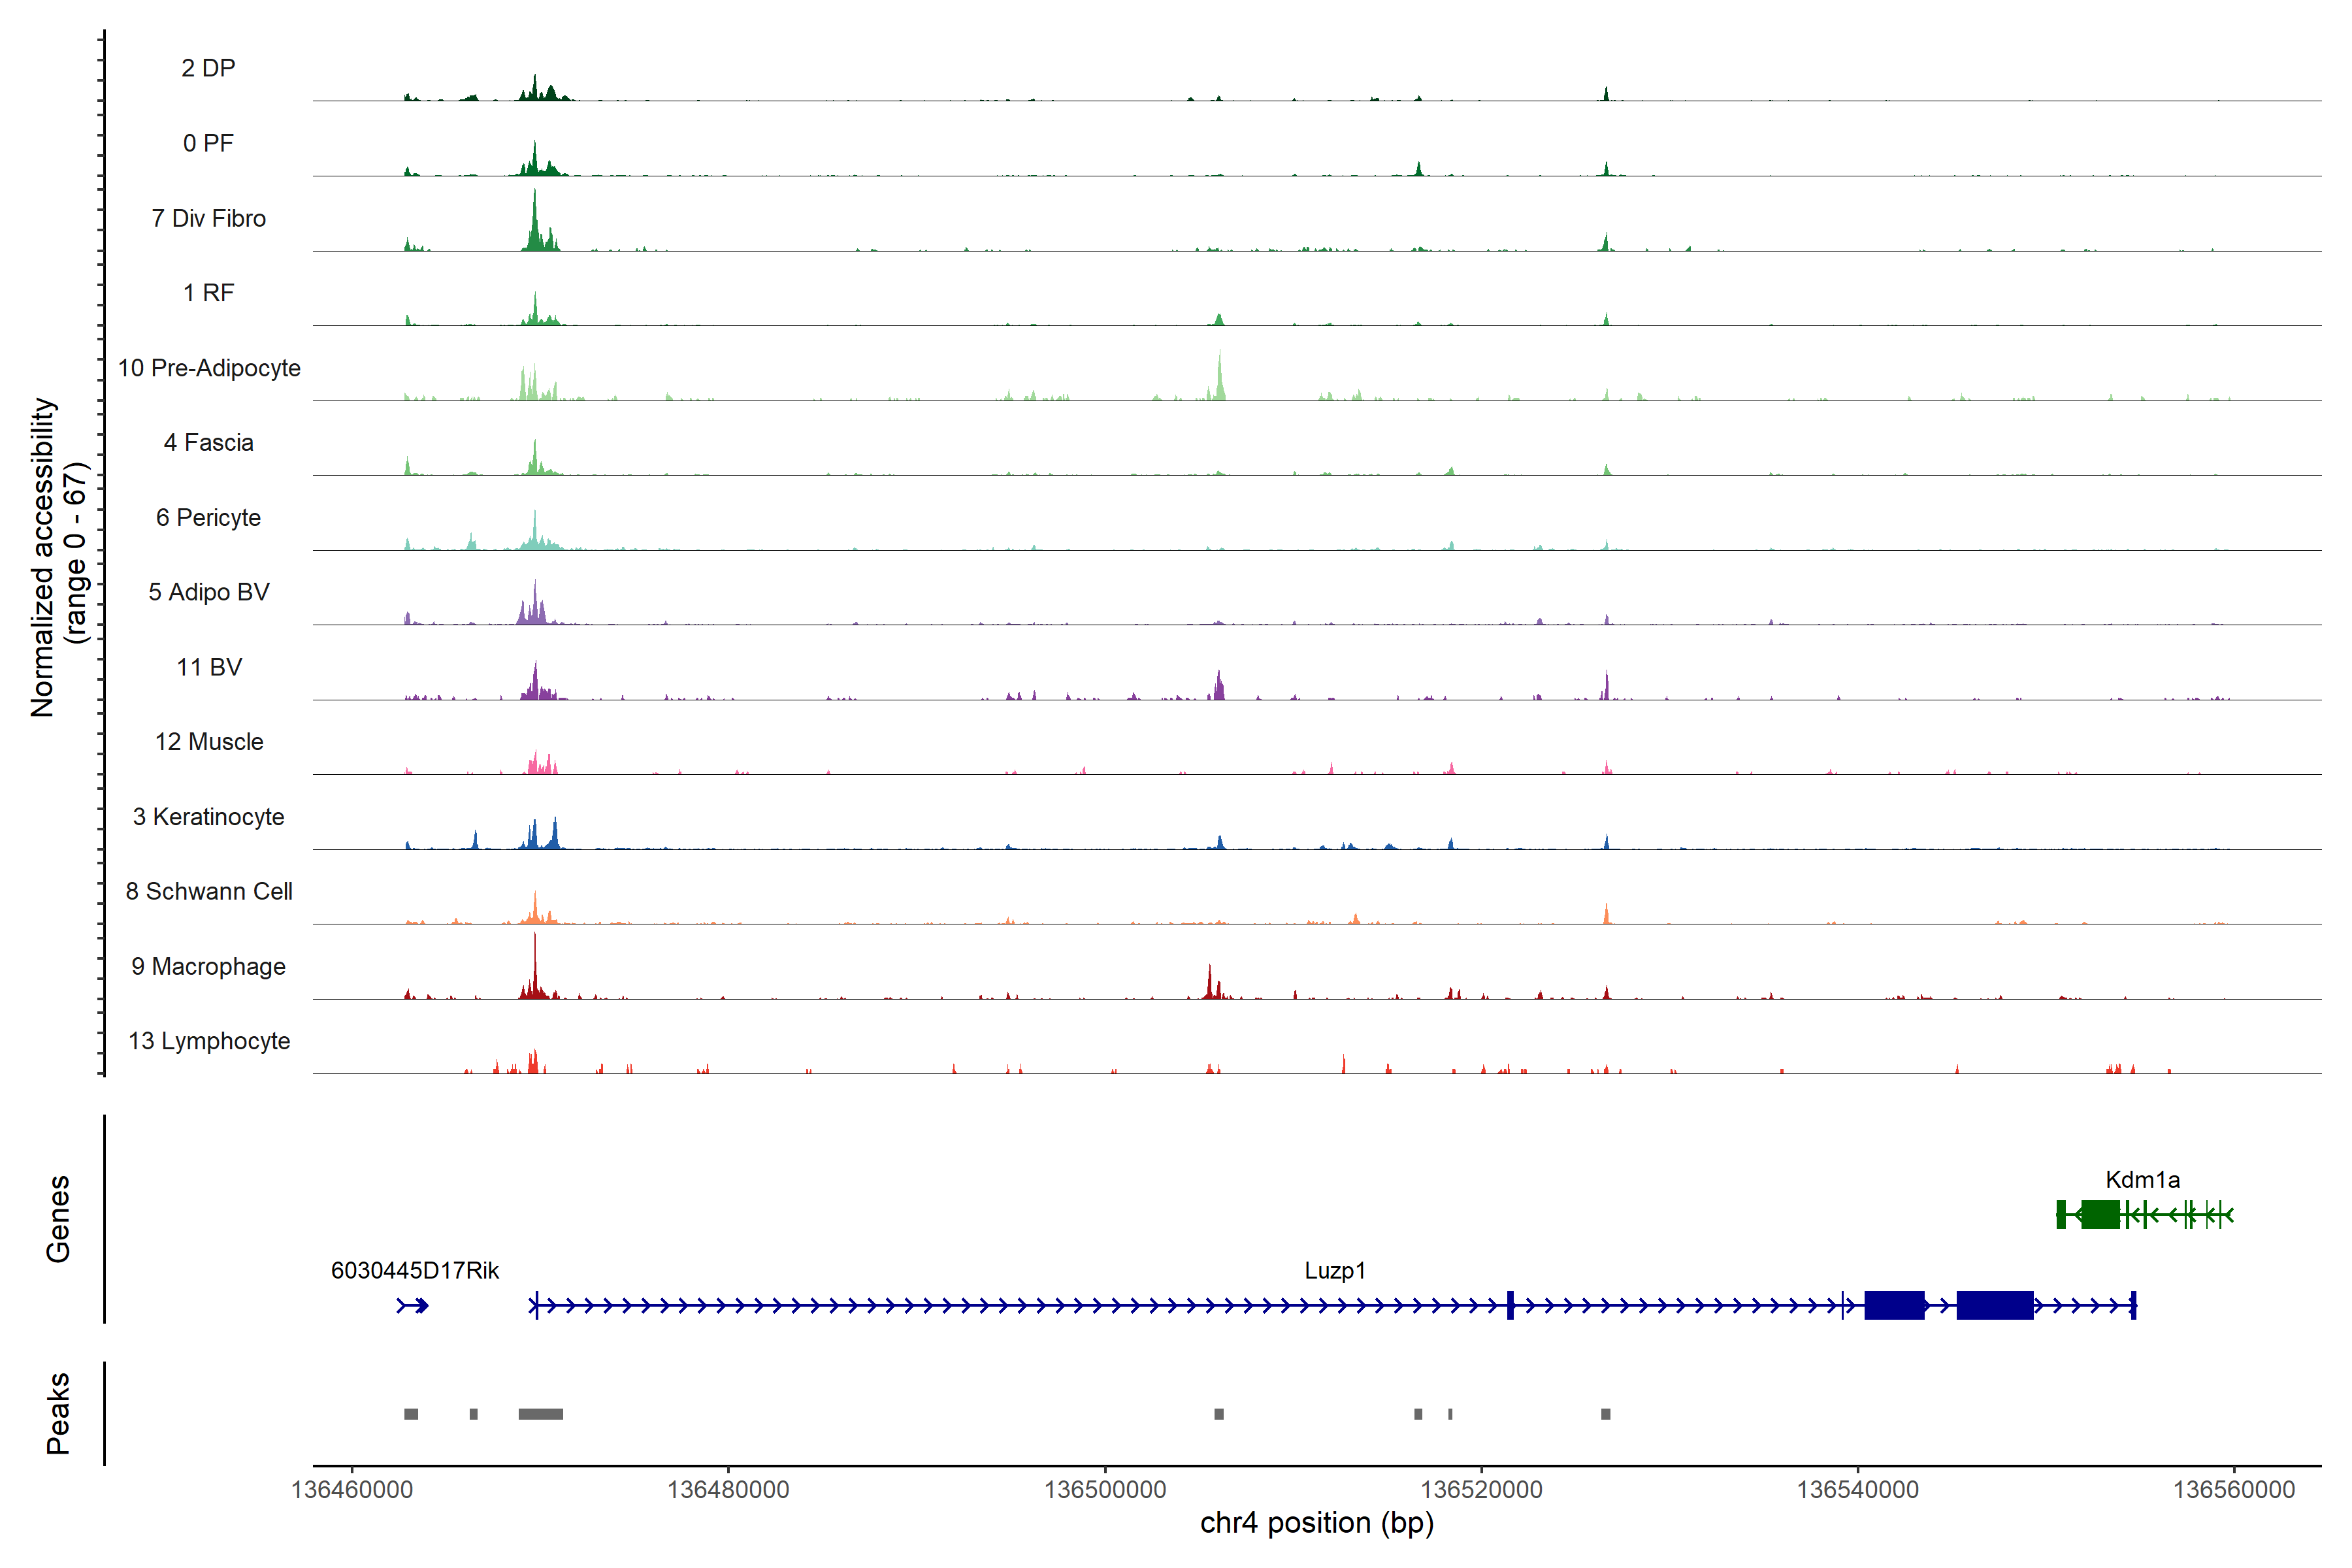Viewport: 2352px width, 1568px height.
Task: Click the '2 DP' track label
Action: point(209,68)
